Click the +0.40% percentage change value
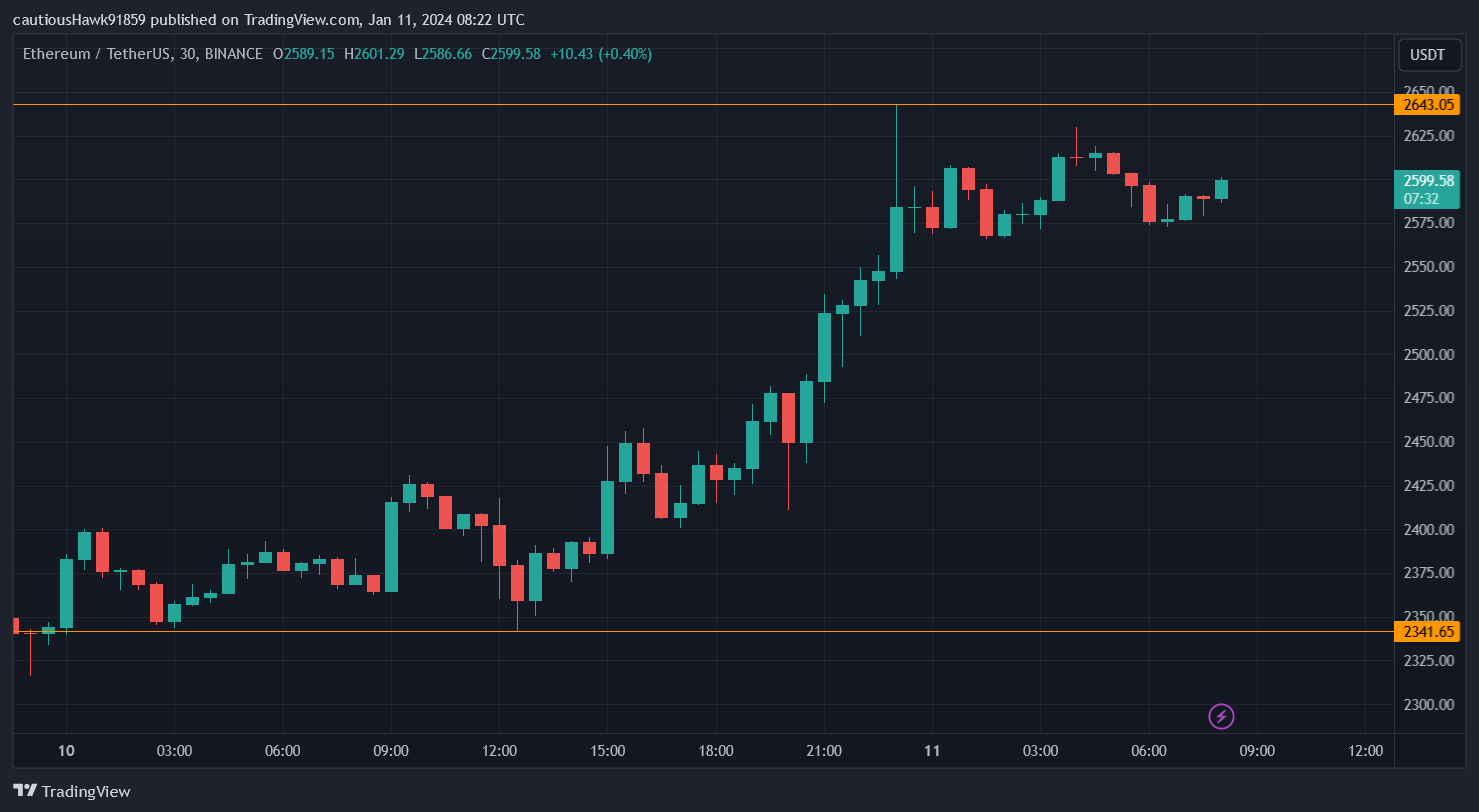The height and width of the screenshot is (812, 1479). (x=624, y=54)
